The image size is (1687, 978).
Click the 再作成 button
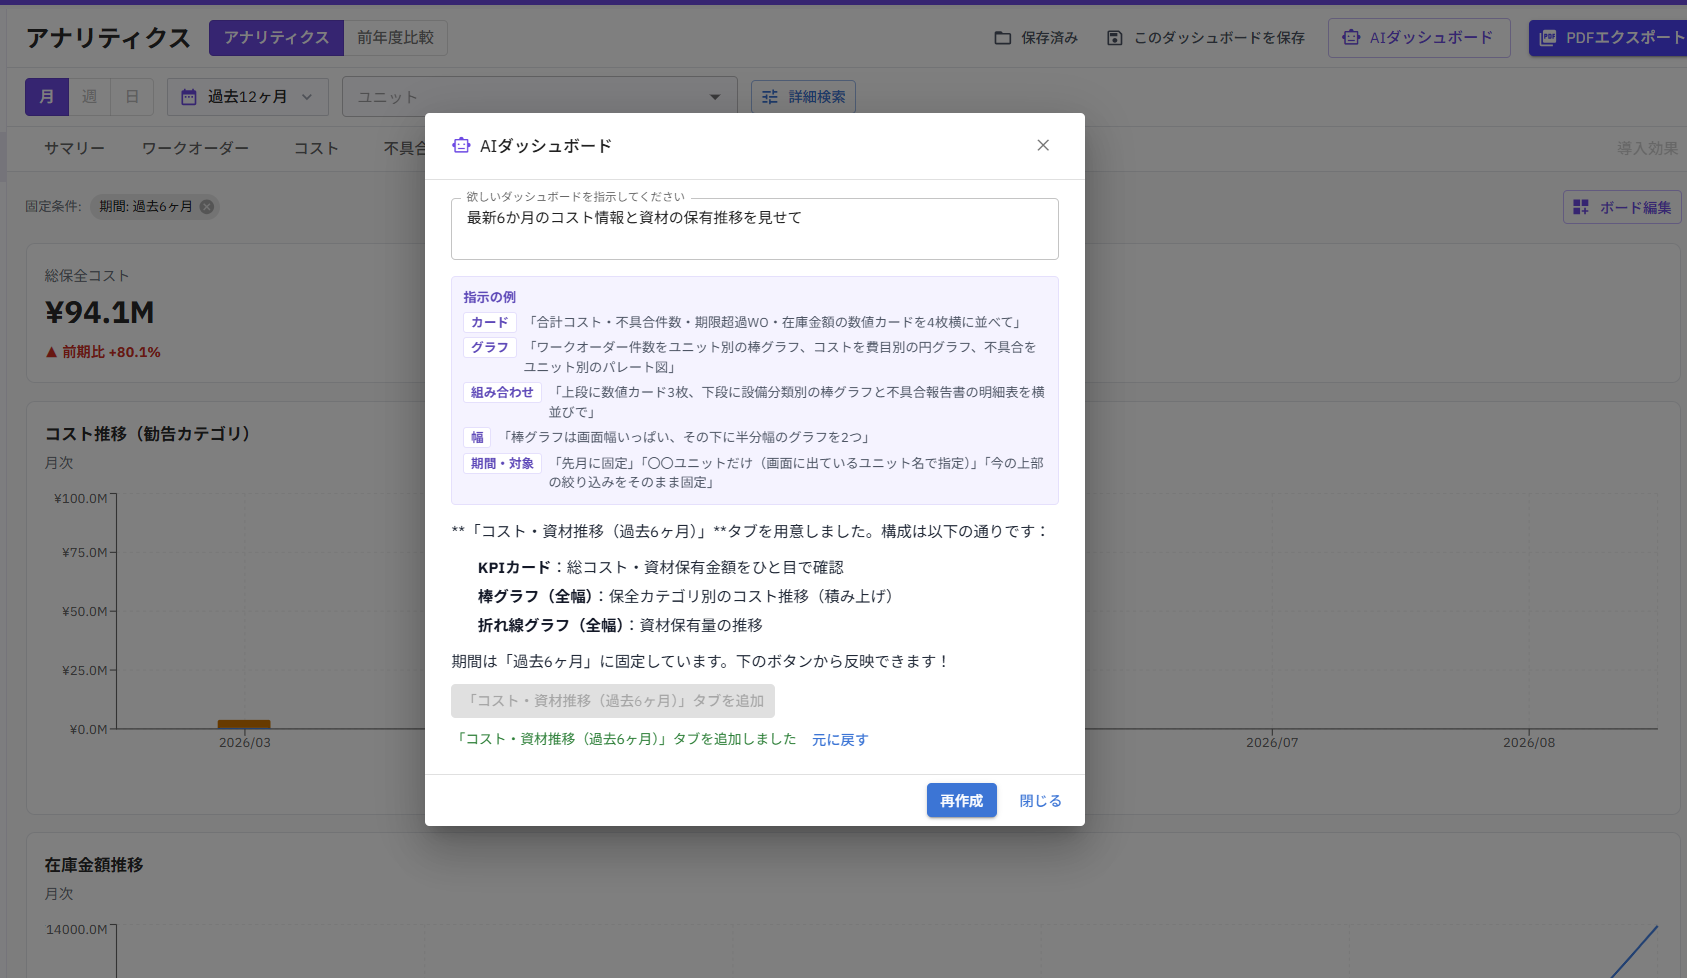[961, 800]
